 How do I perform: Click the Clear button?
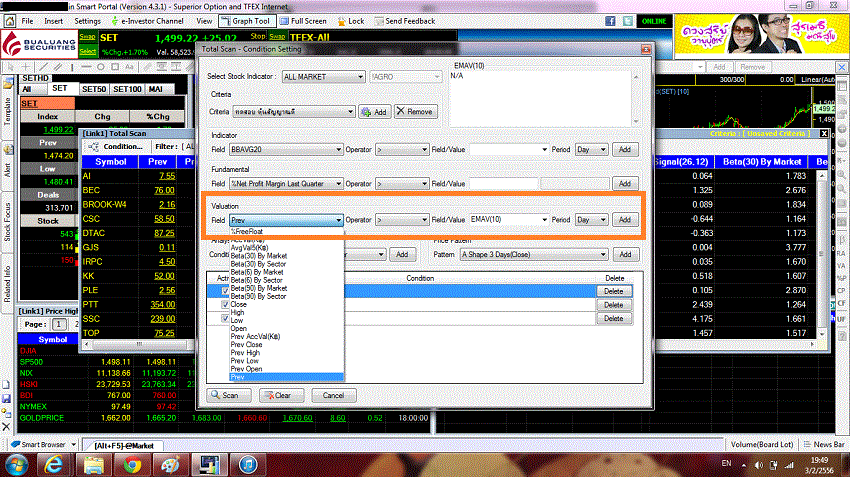point(281,396)
